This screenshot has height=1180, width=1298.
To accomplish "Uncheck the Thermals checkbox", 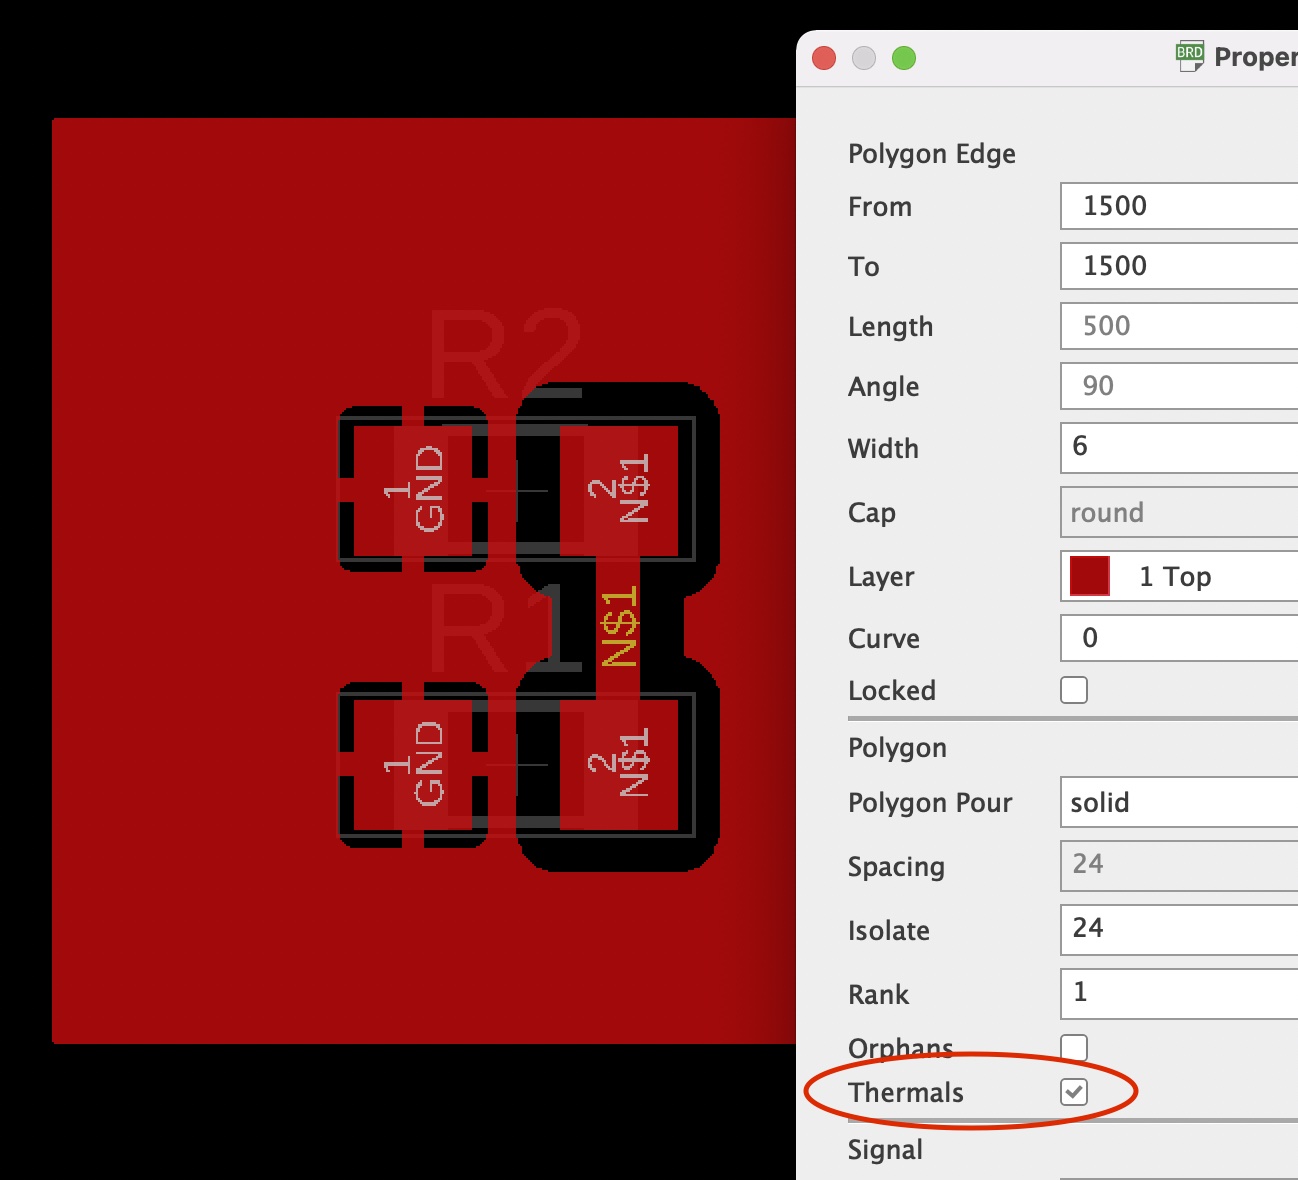I will [x=1074, y=1092].
